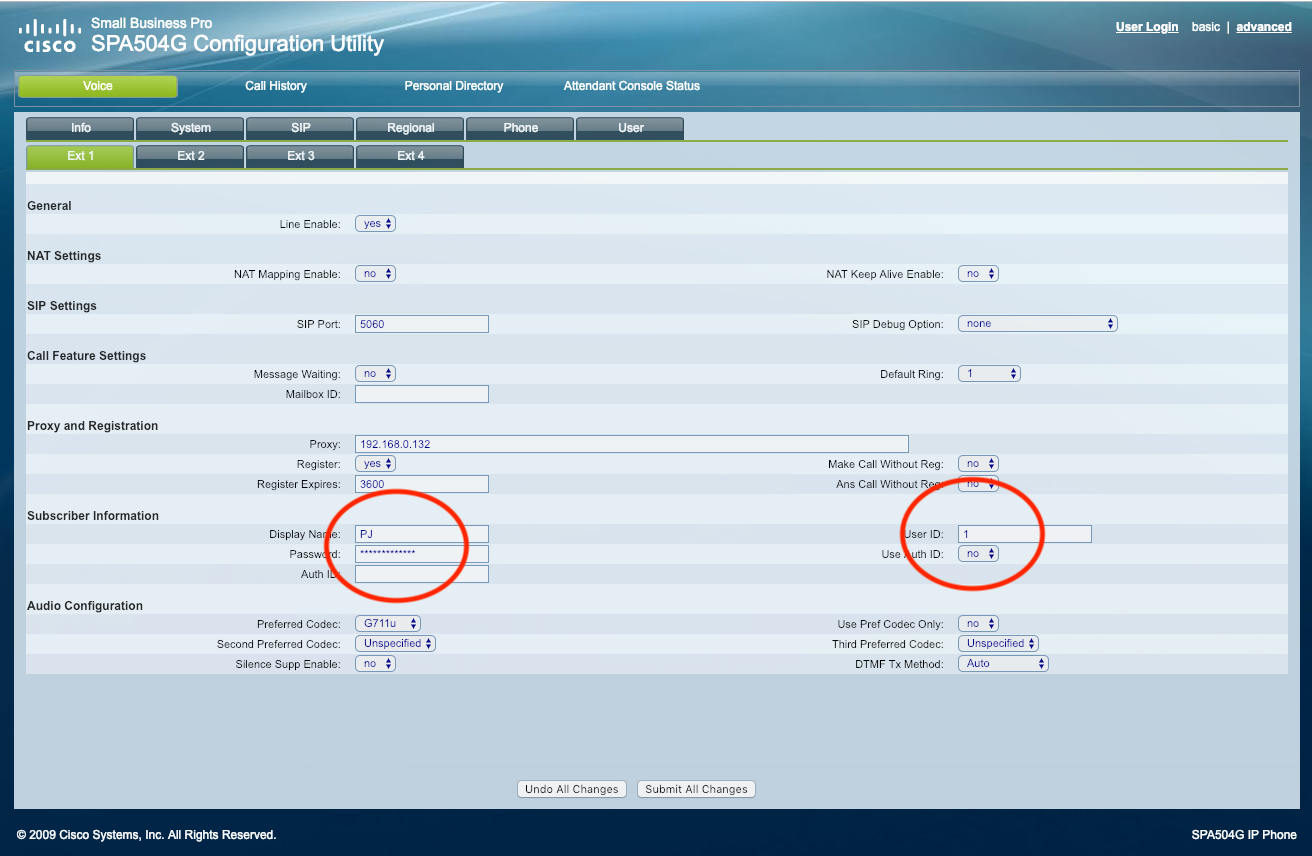Viewport: 1312px width, 856px height.
Task: Select the Info sub-tab
Action: 80,128
